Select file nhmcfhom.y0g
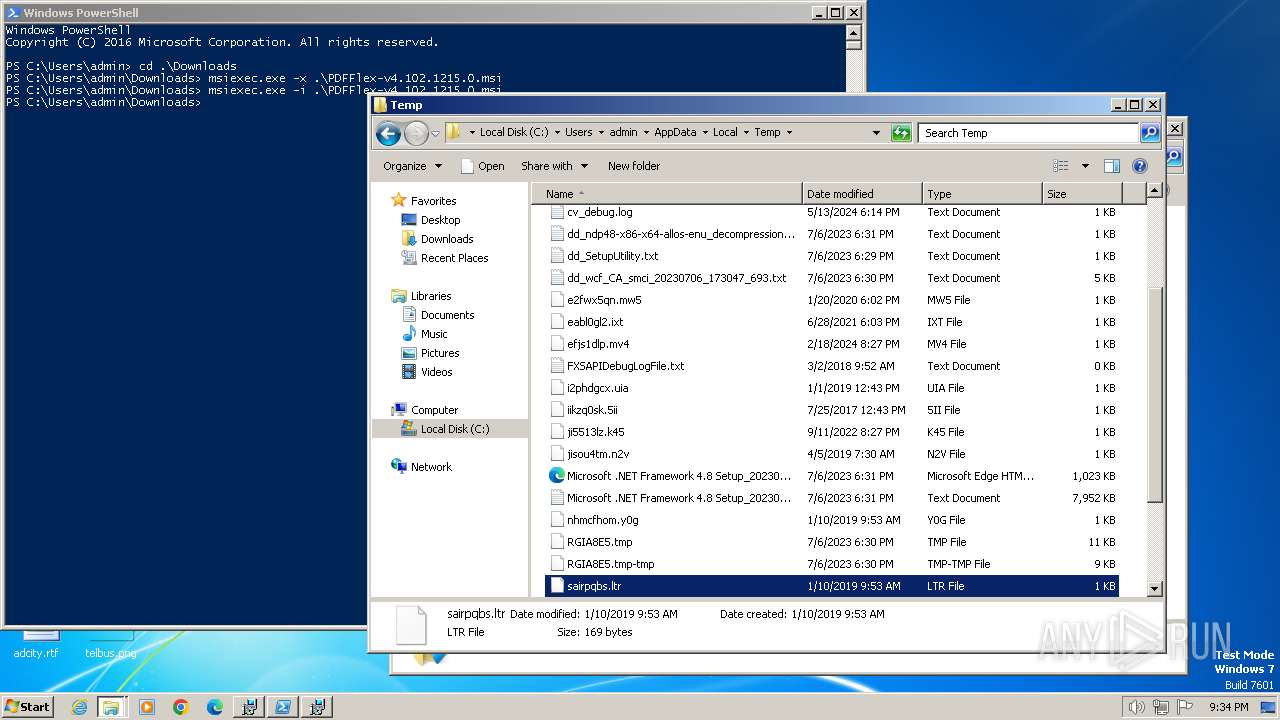1280x720 pixels. [602, 520]
